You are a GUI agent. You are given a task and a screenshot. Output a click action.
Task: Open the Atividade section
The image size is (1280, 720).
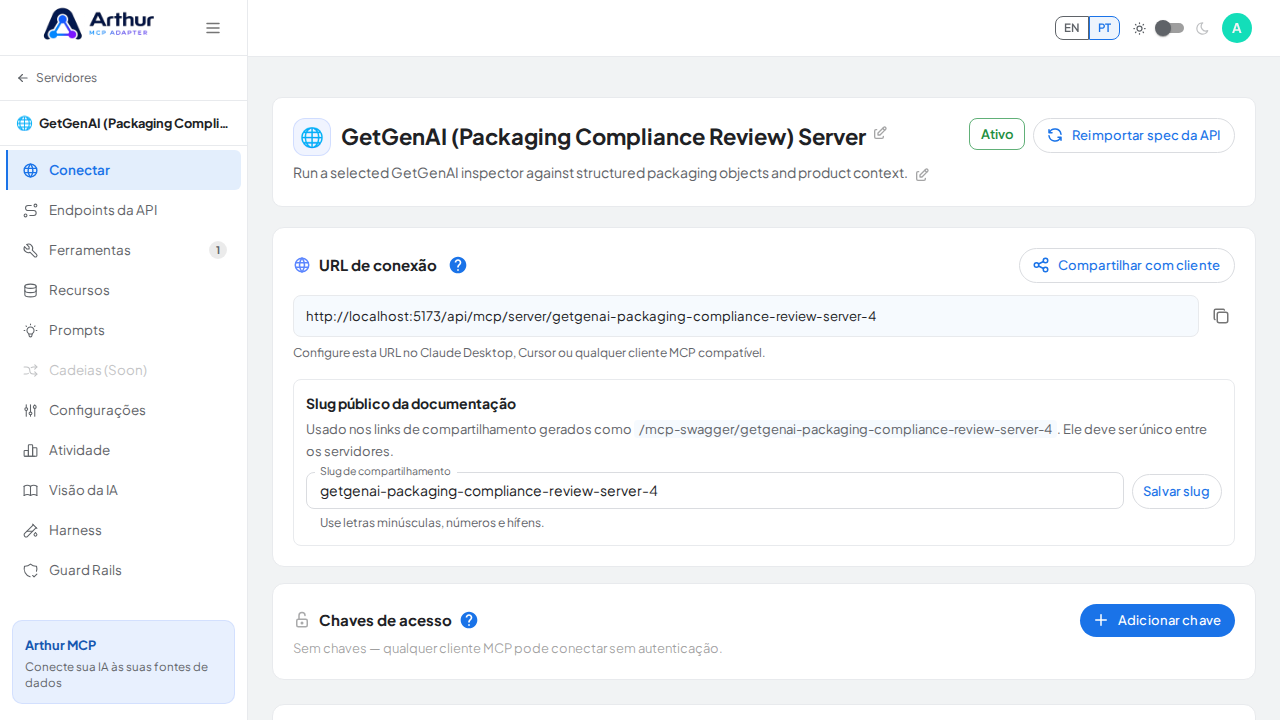124,450
